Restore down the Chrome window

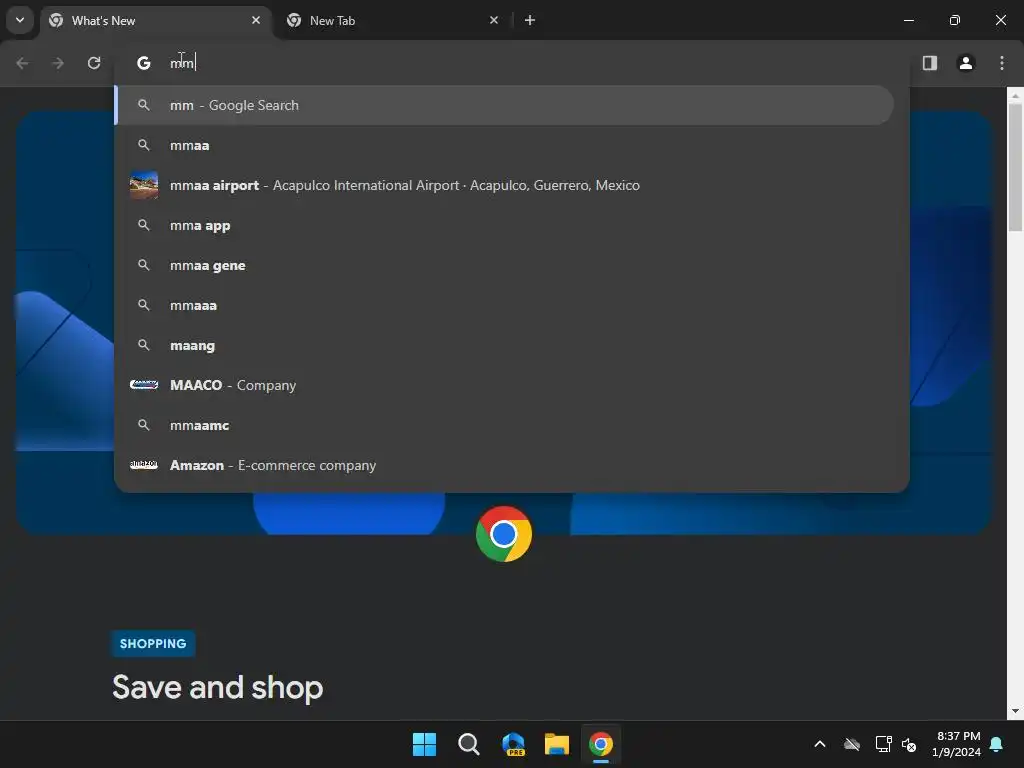pos(954,20)
